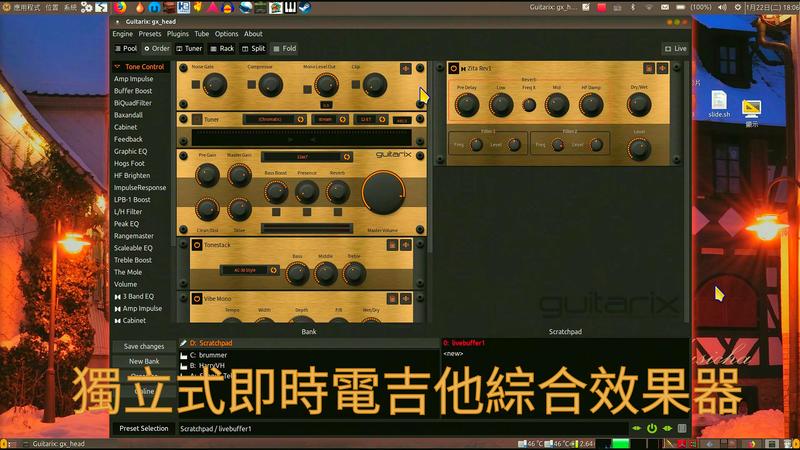
Task: Click the left green arrow icon in status bar
Action: (x=637, y=429)
